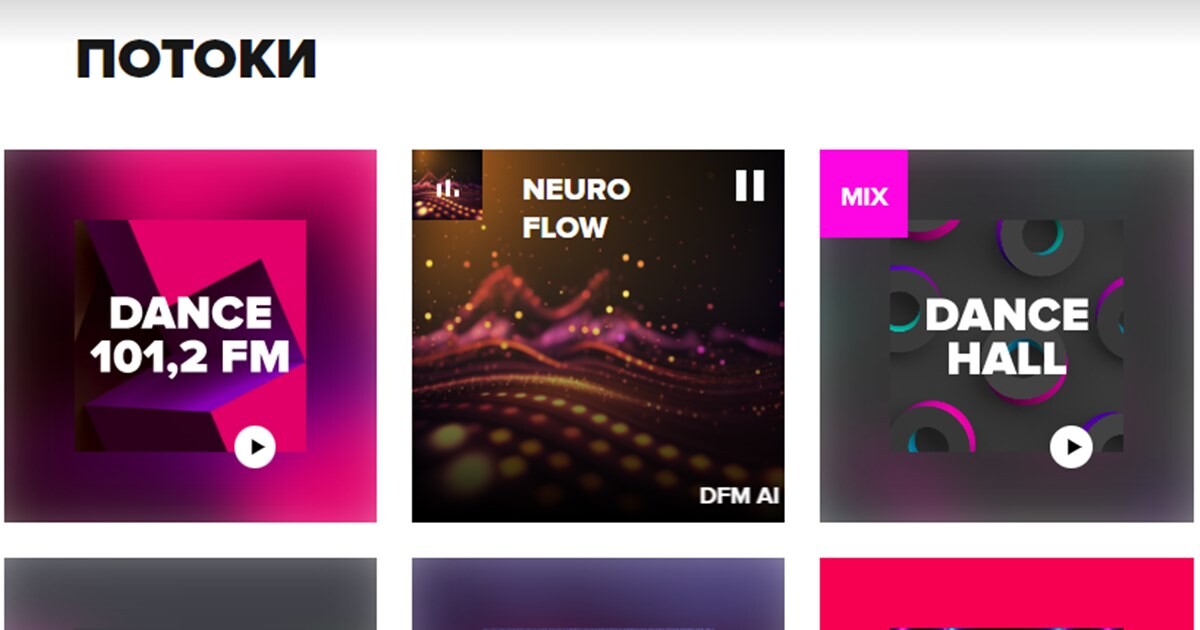
Task: Open the red stream tile below Dance Hall
Action: pos(1006,594)
